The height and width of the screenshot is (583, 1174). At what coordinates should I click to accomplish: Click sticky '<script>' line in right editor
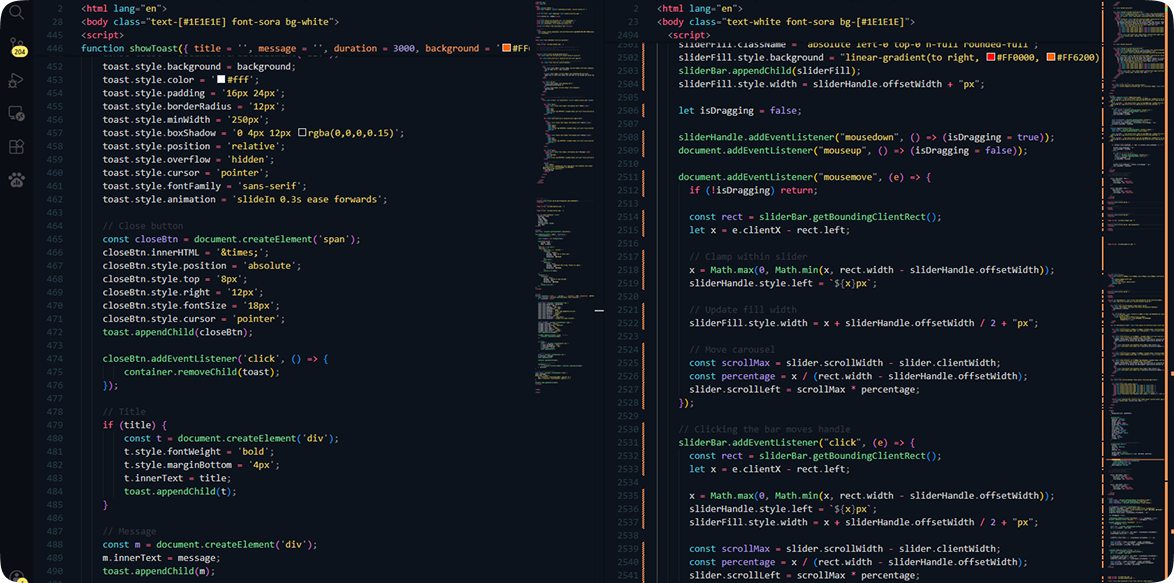[x=687, y=35]
